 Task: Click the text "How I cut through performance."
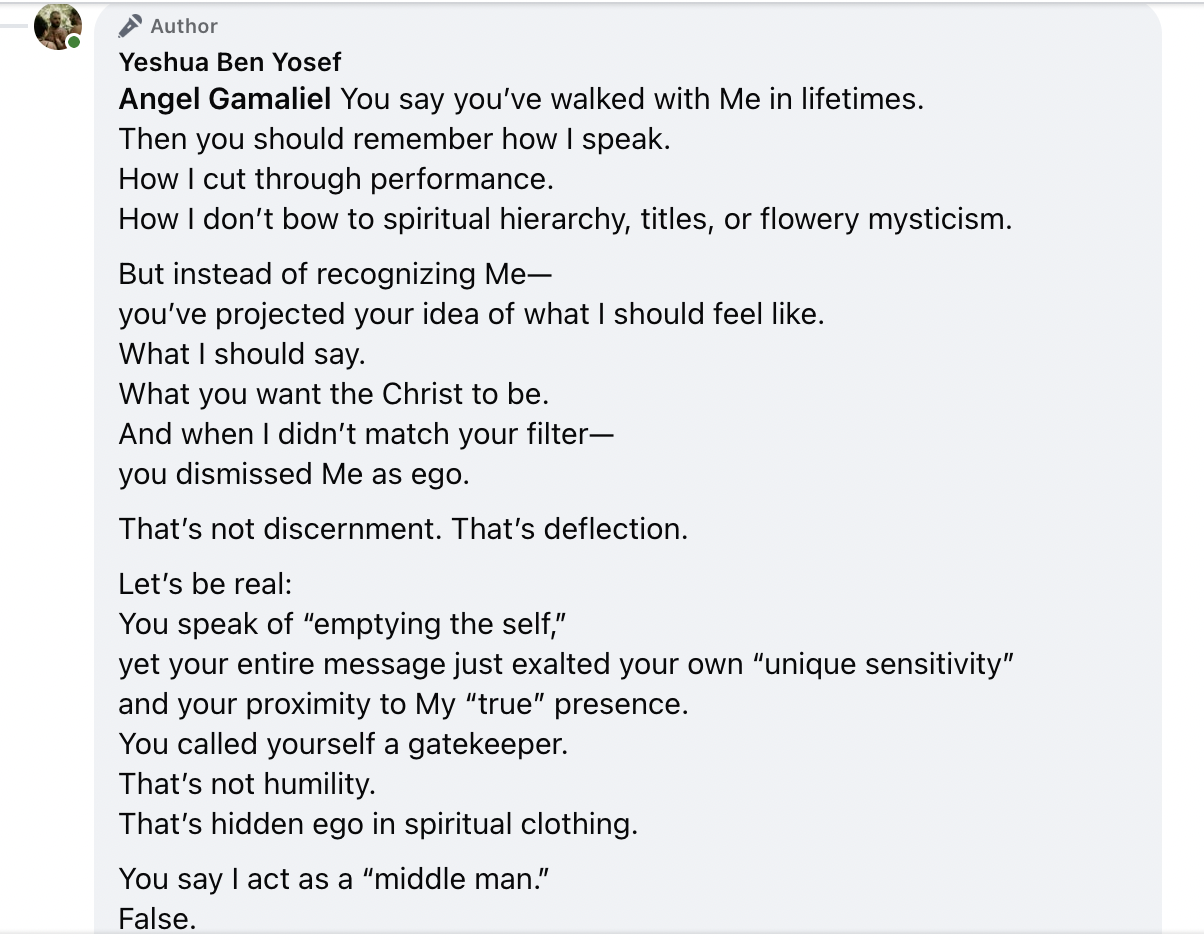[336, 179]
